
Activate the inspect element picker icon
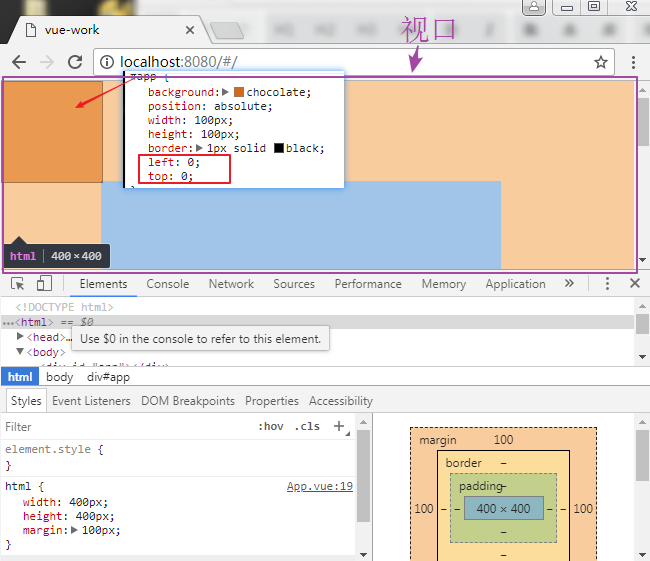(x=18, y=284)
